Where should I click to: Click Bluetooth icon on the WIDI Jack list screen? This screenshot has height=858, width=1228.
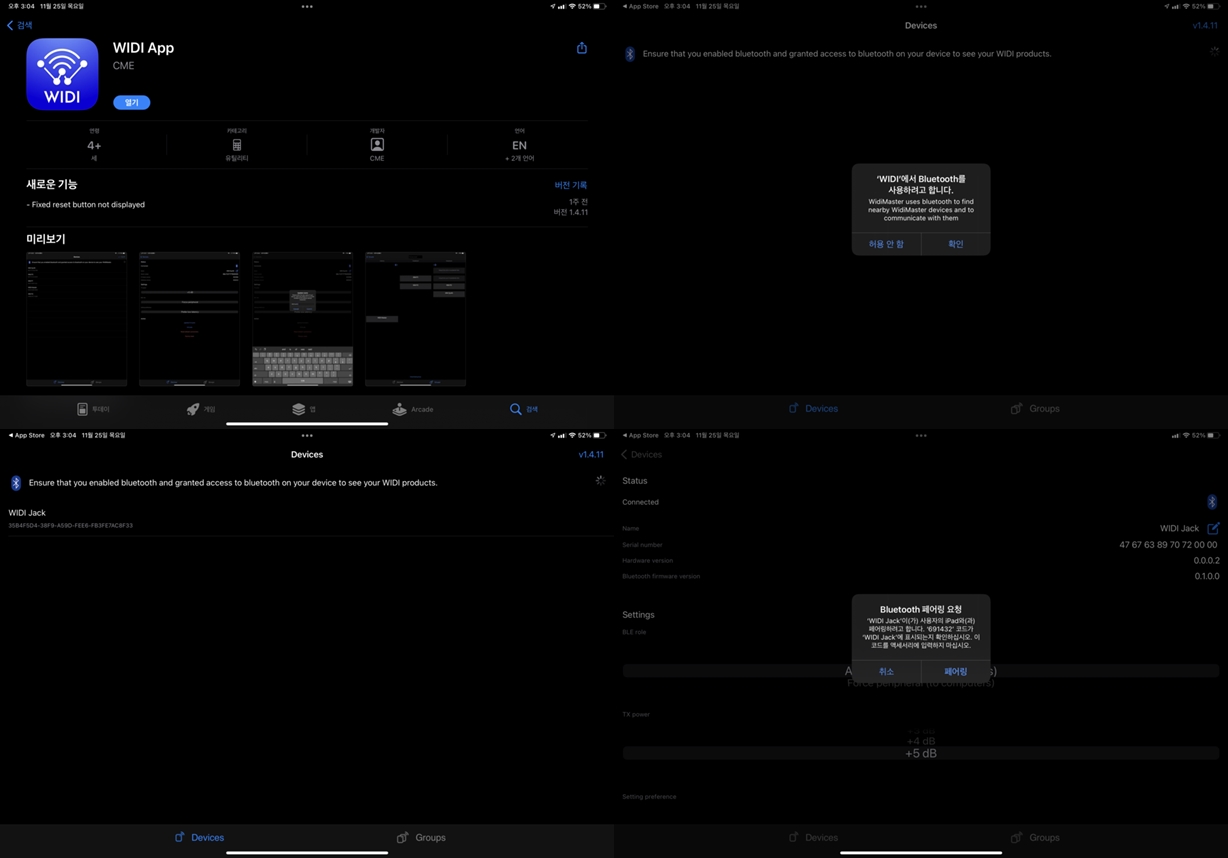(x=16, y=483)
